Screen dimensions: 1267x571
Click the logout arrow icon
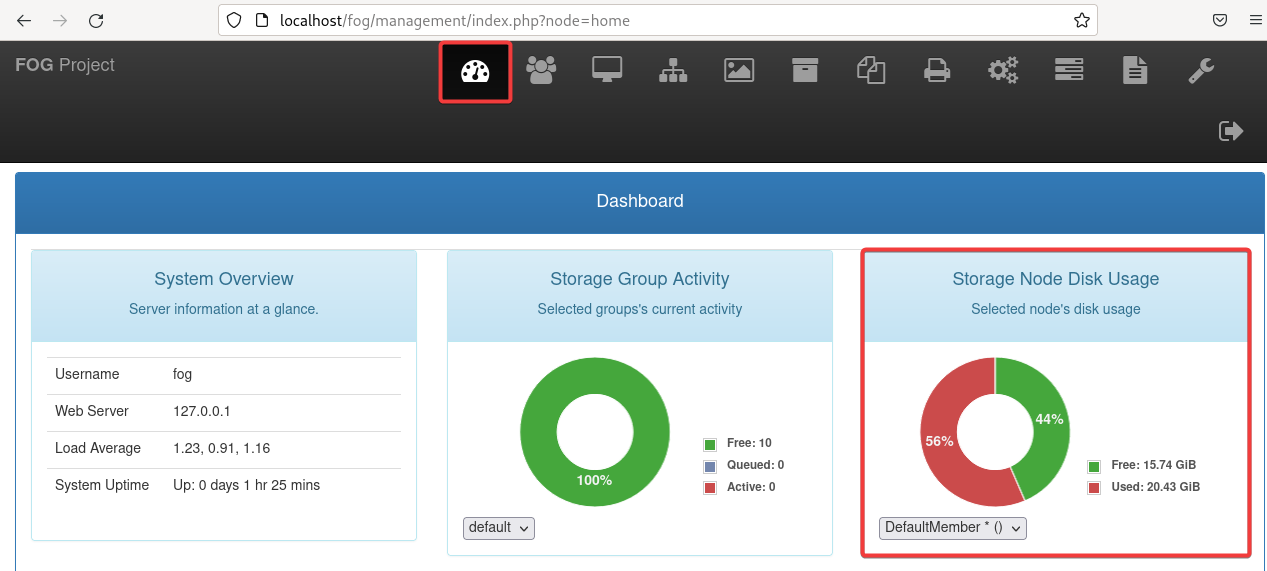coord(1230,131)
